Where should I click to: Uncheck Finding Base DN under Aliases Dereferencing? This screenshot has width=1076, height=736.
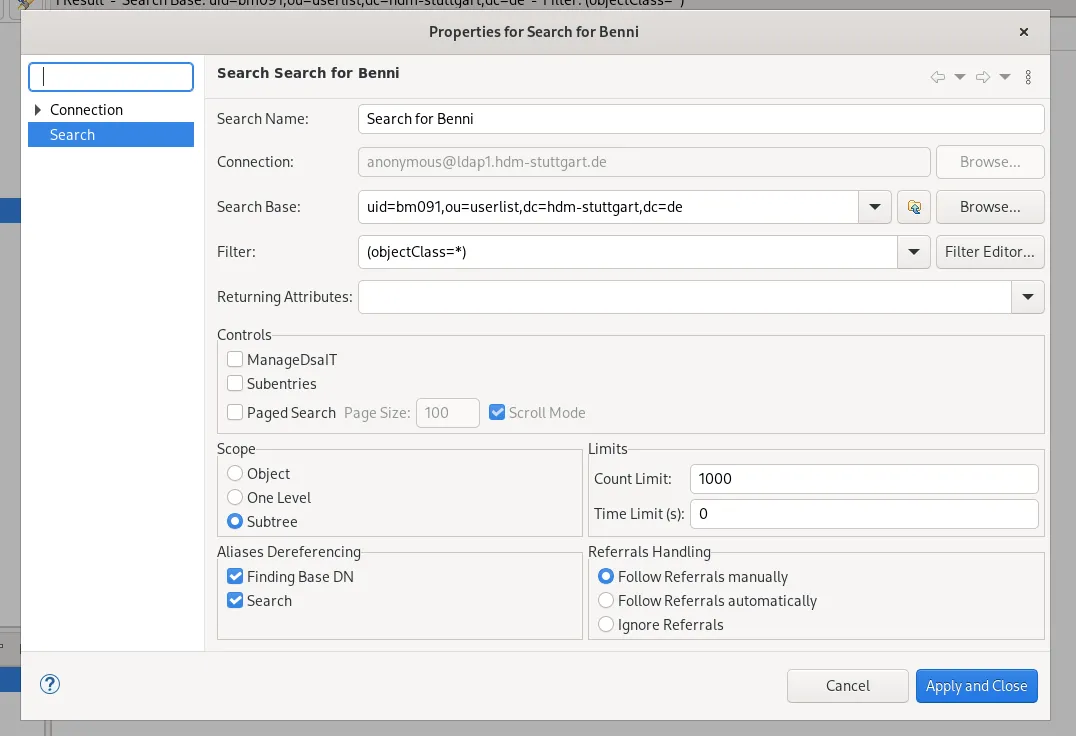pyautogui.click(x=234, y=576)
